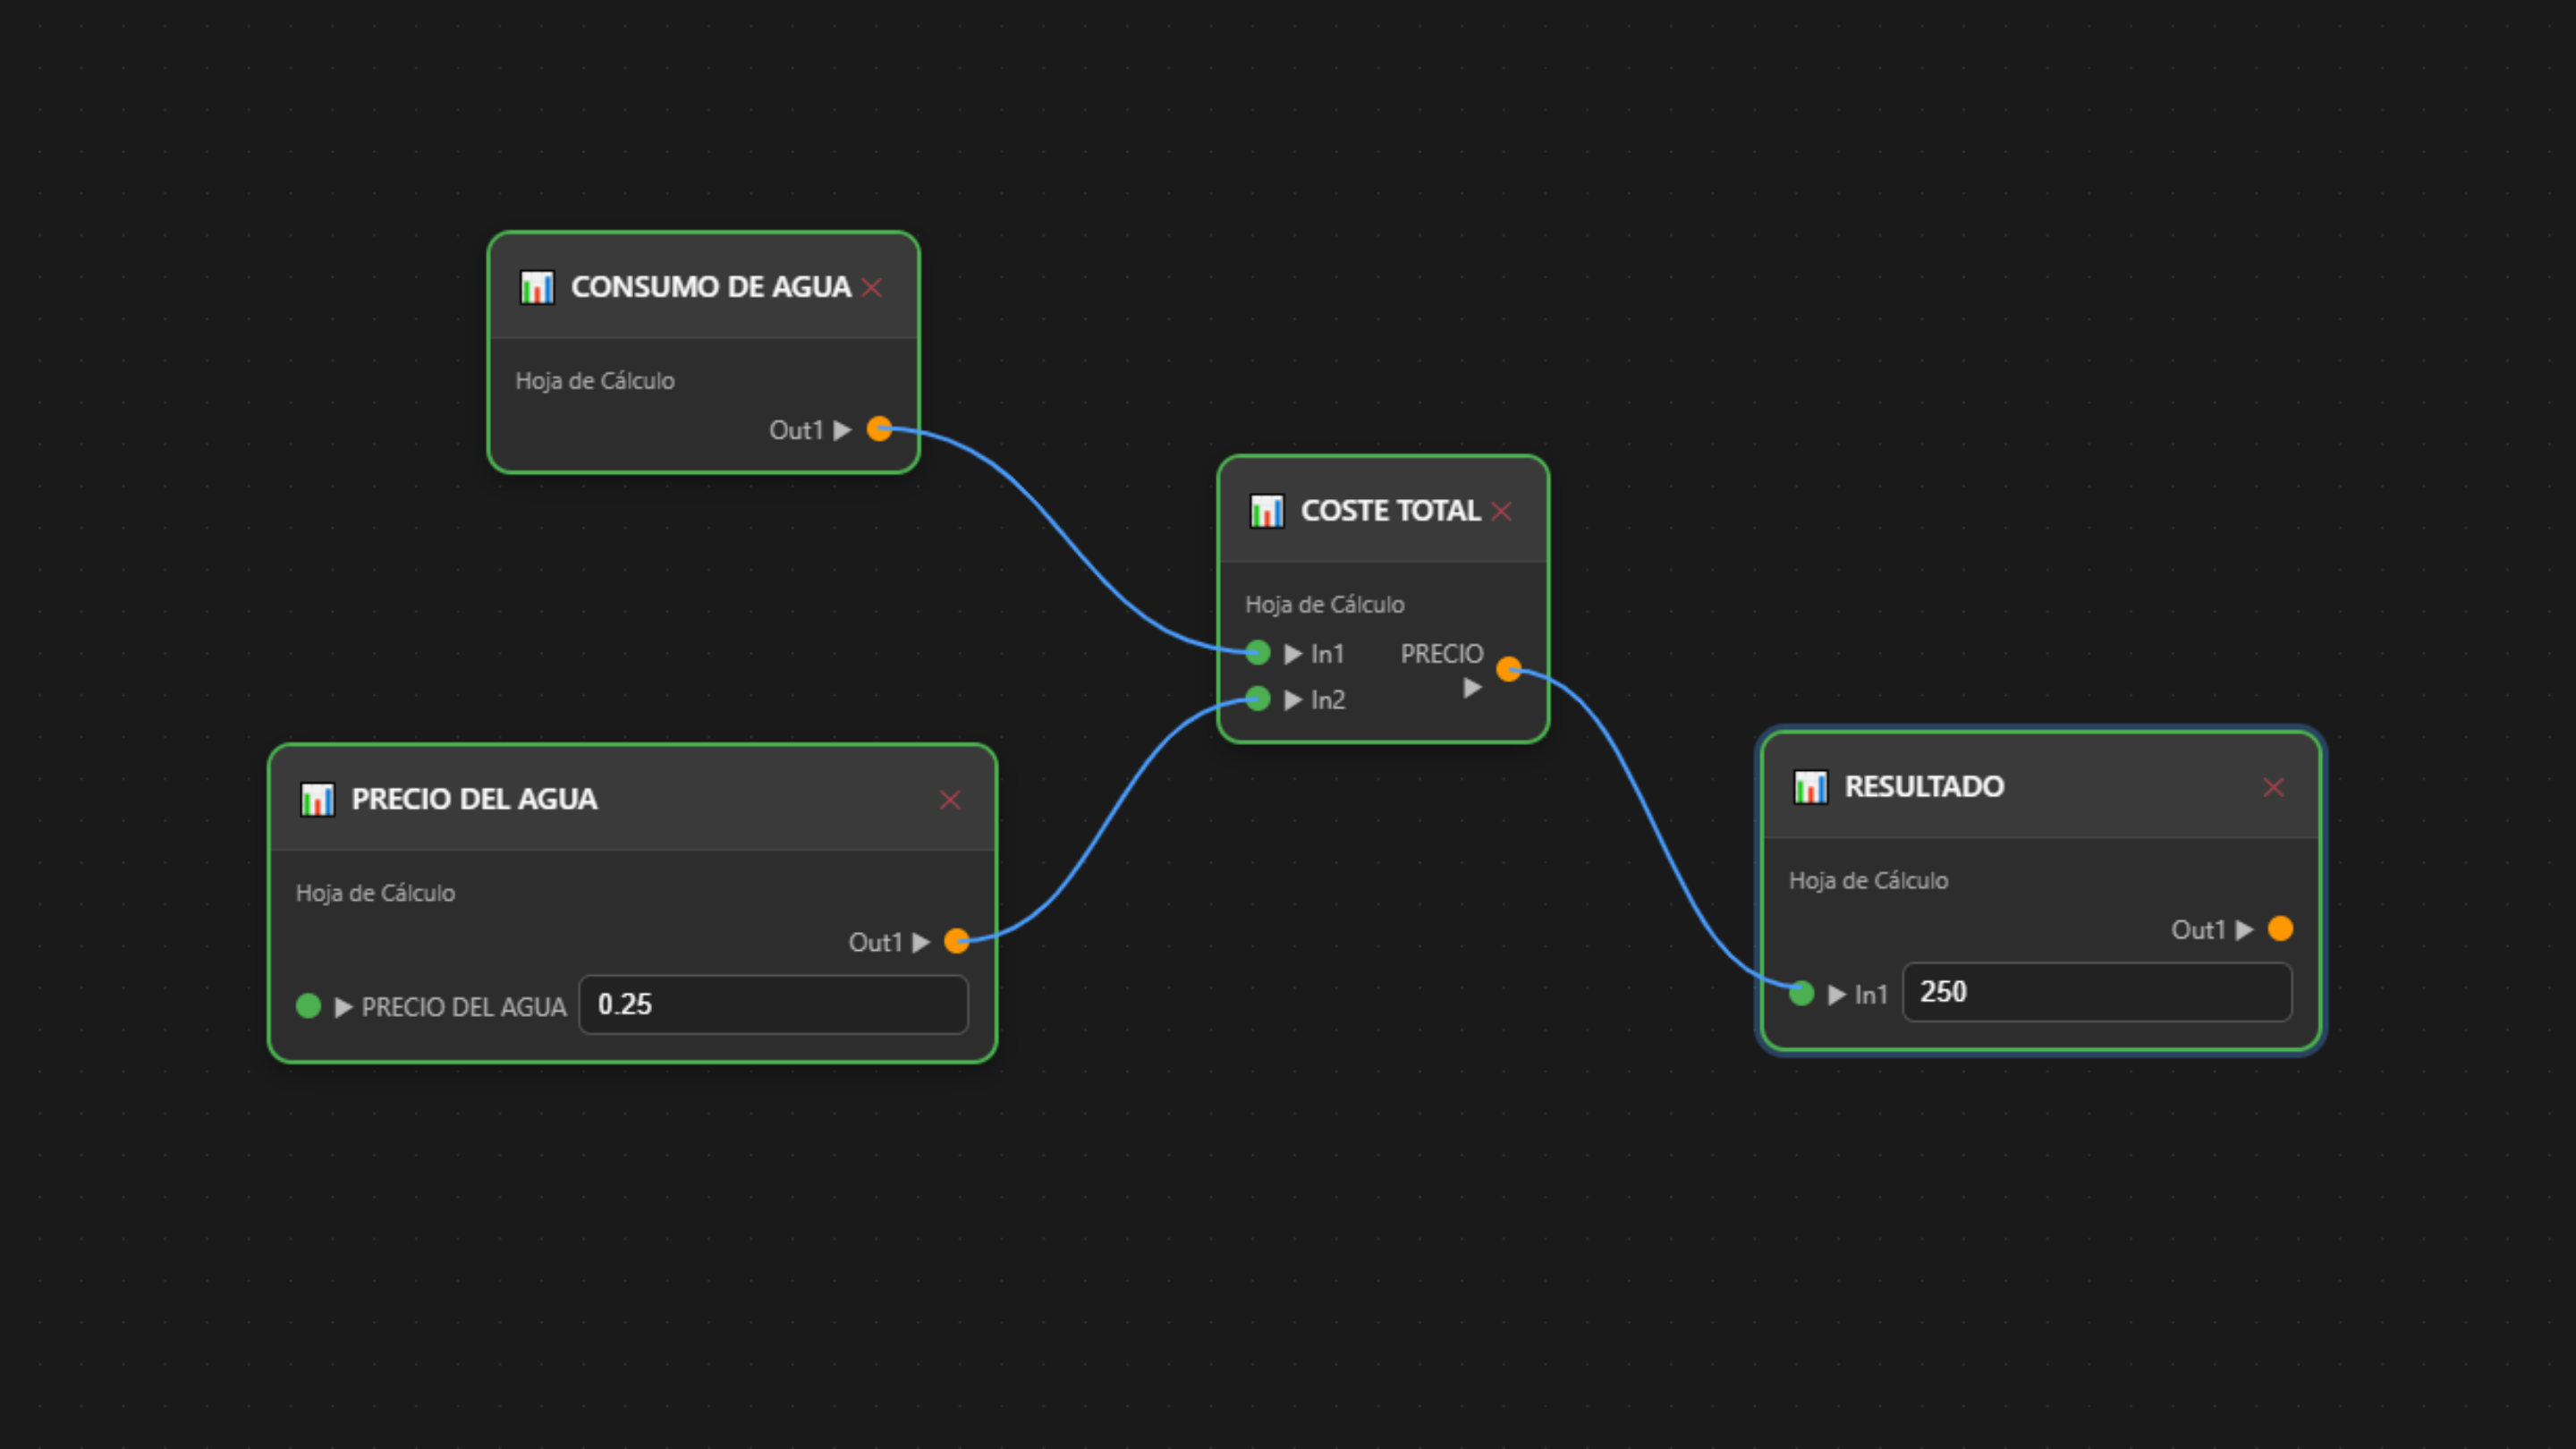Click the arrow beside In1 on RESULTADO node
This screenshot has height=1449, width=2576.
tap(1837, 995)
